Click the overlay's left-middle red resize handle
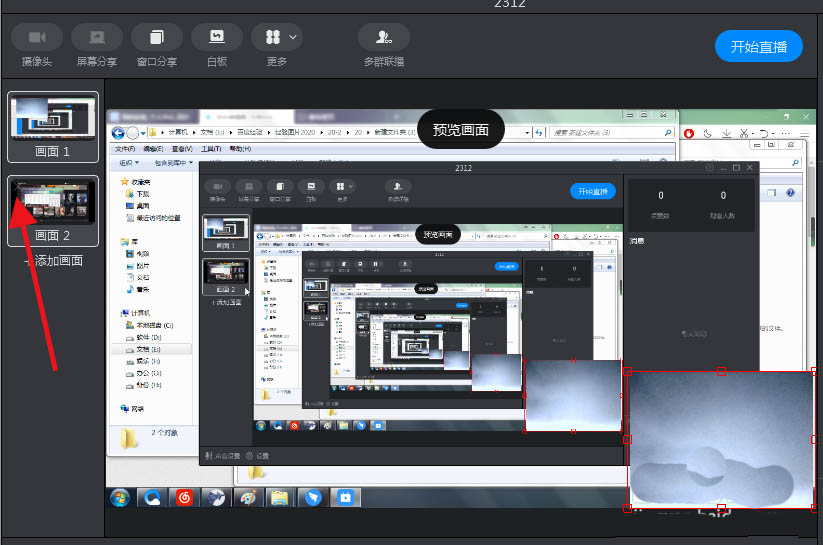 pyautogui.click(x=627, y=439)
